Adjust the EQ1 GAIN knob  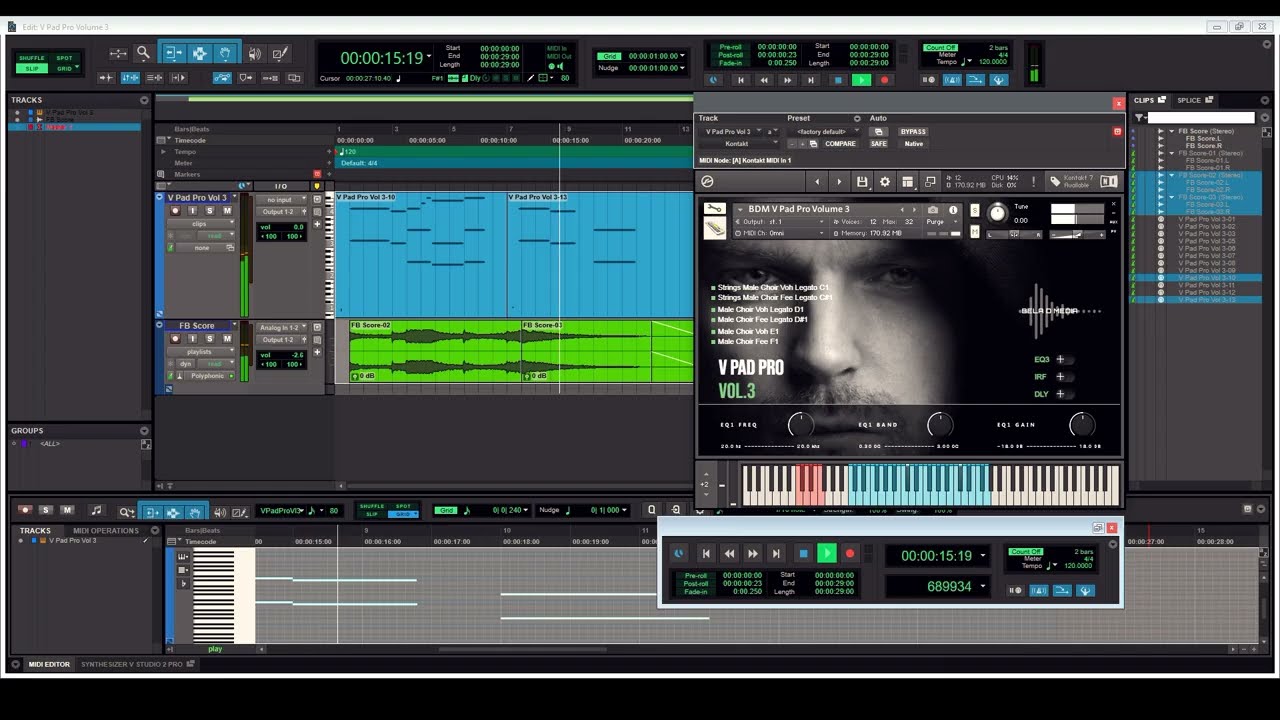pos(1082,425)
